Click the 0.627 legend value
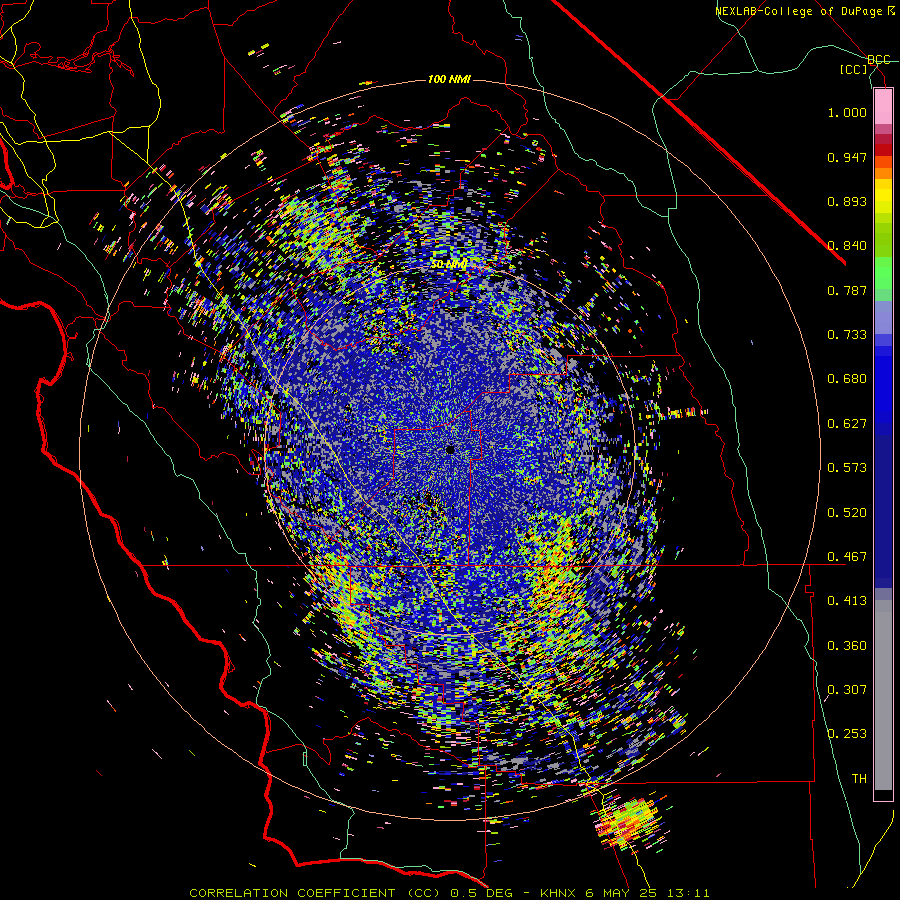The image size is (900, 900). point(847,424)
